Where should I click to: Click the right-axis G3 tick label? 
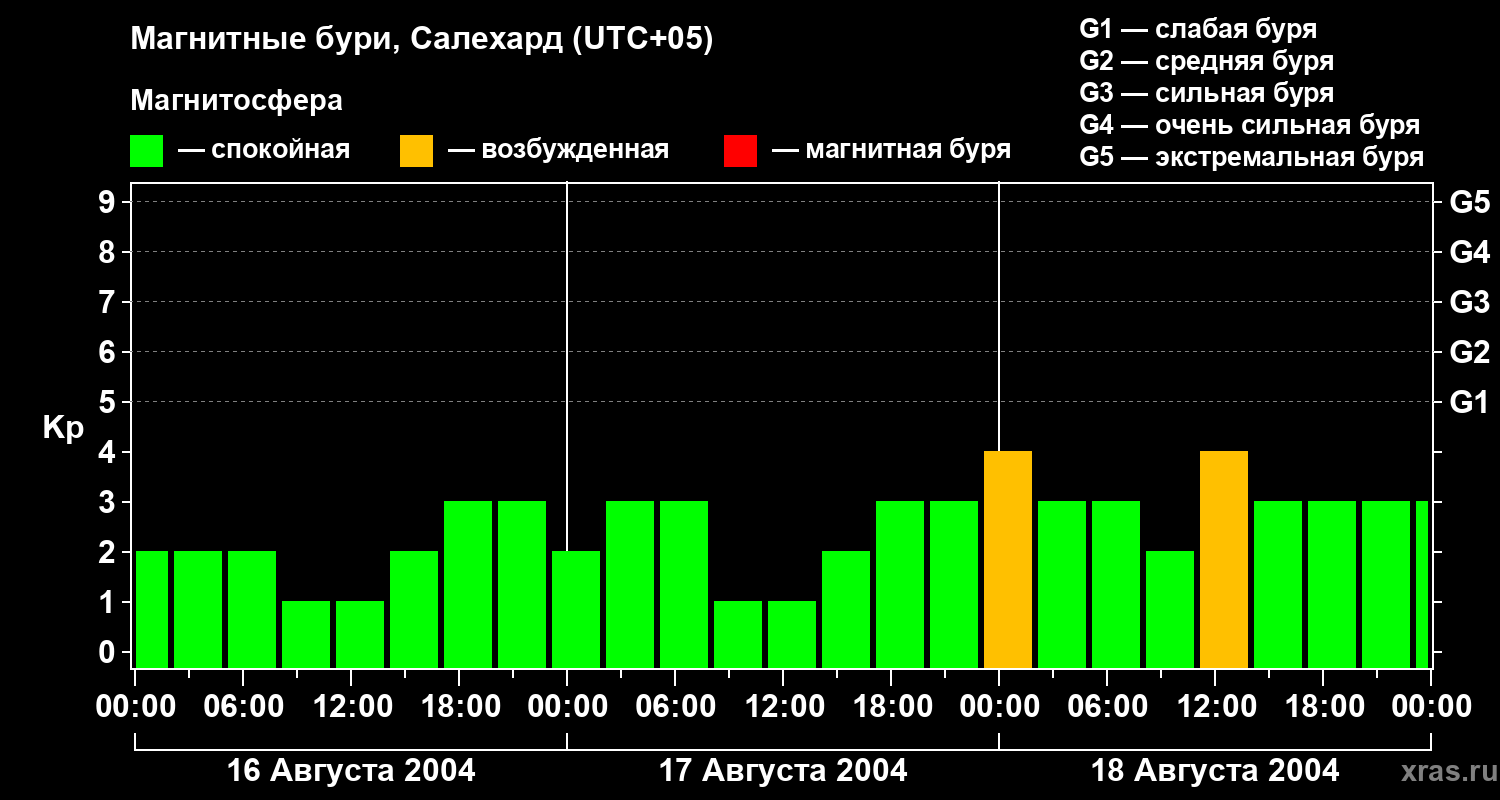1470,302
